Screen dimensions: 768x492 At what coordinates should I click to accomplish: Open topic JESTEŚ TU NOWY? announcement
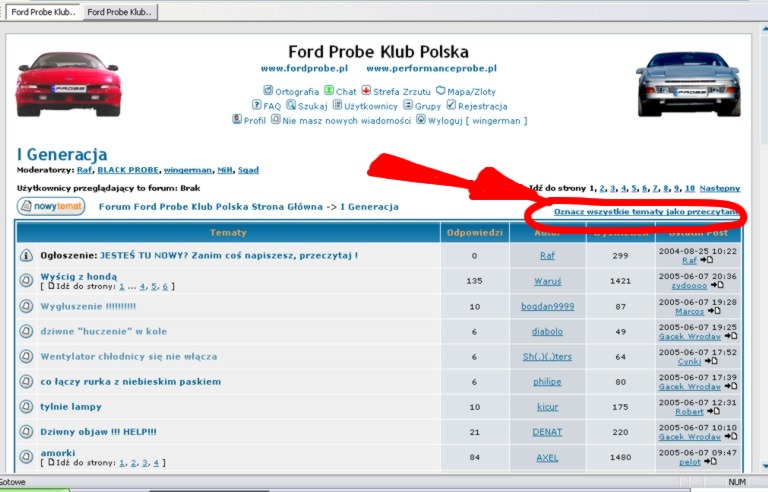click(x=229, y=255)
